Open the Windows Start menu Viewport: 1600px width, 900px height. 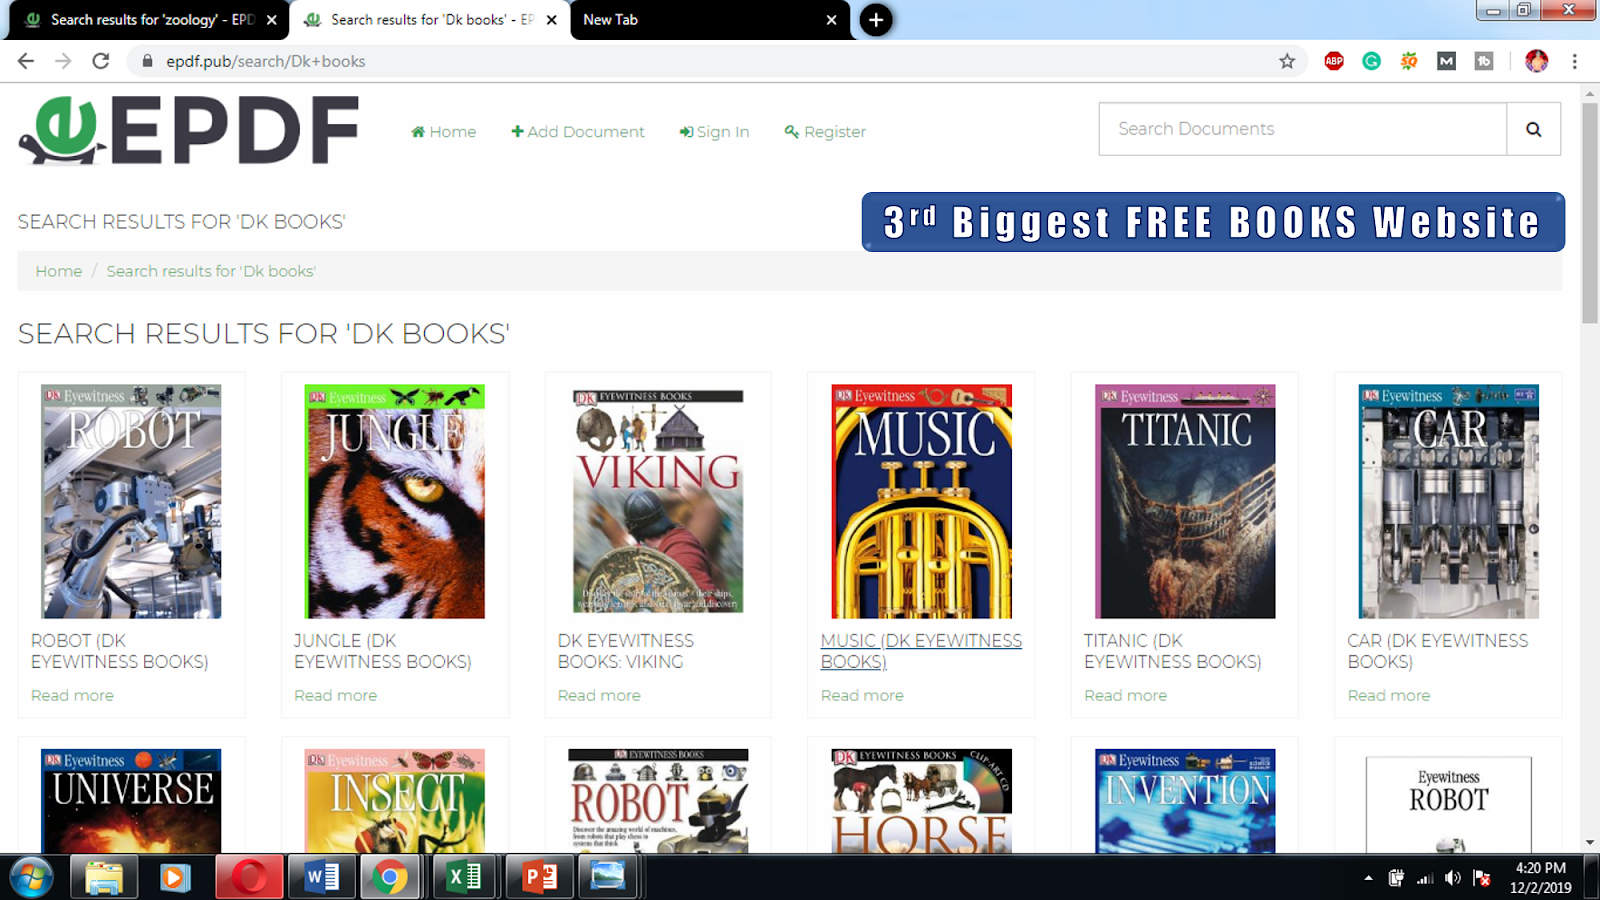click(31, 878)
